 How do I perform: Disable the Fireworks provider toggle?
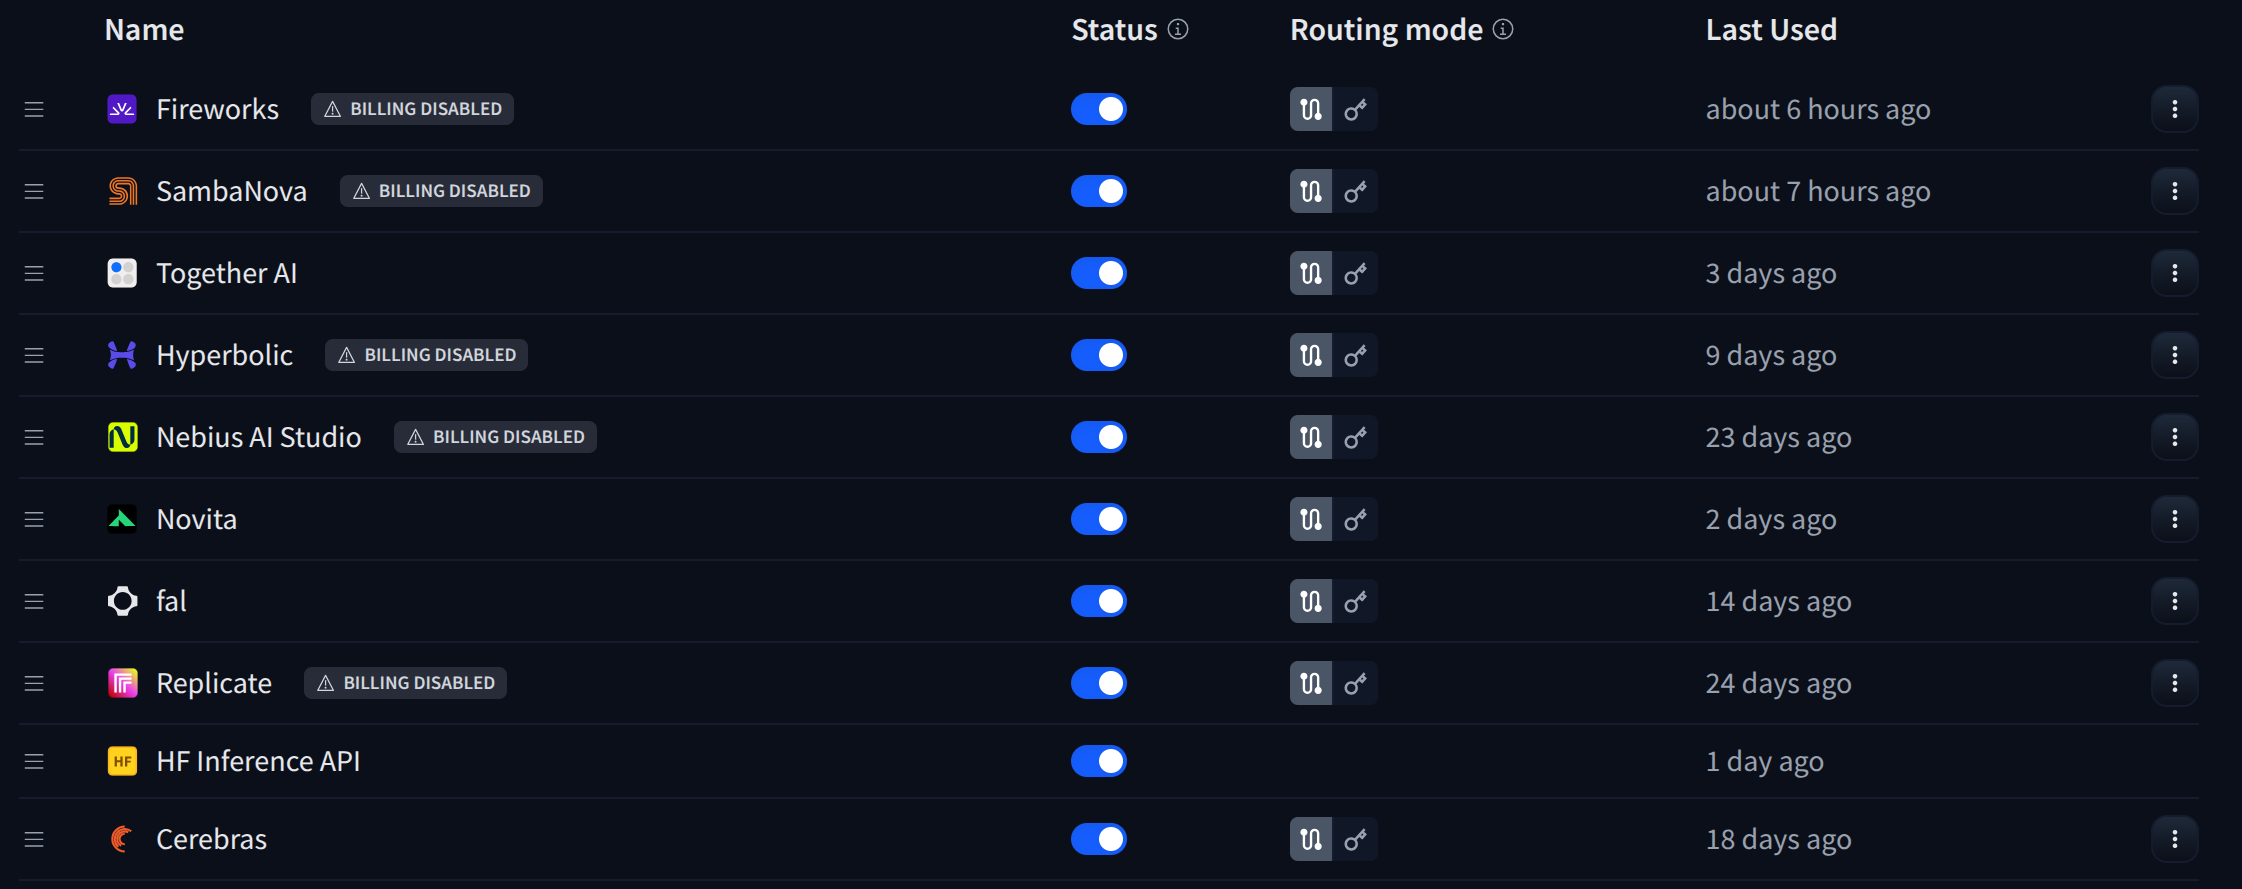click(x=1098, y=109)
